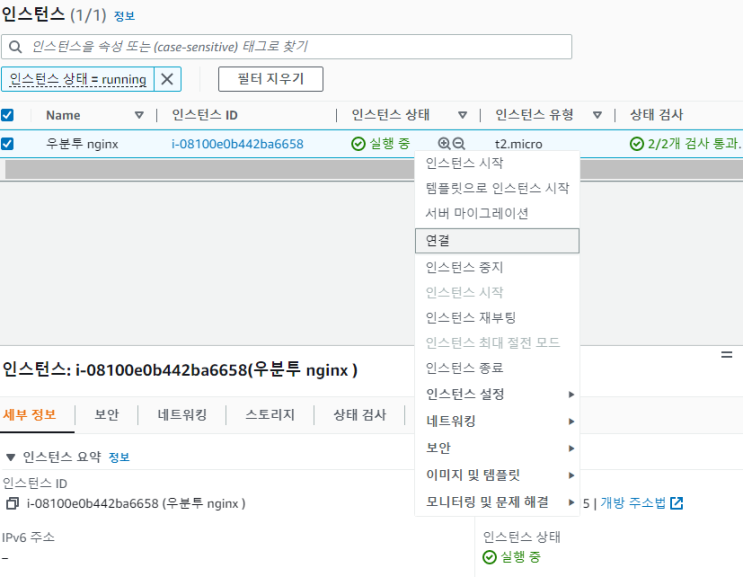Switch to the 보안 tab

pos(107,415)
